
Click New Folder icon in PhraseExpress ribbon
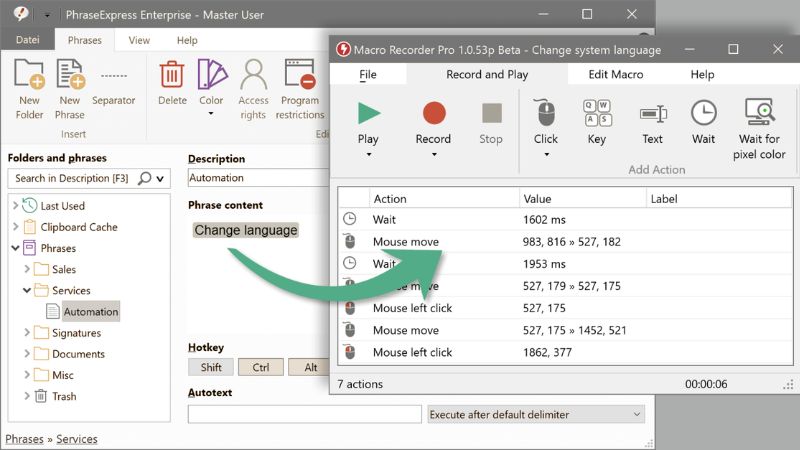(x=29, y=74)
